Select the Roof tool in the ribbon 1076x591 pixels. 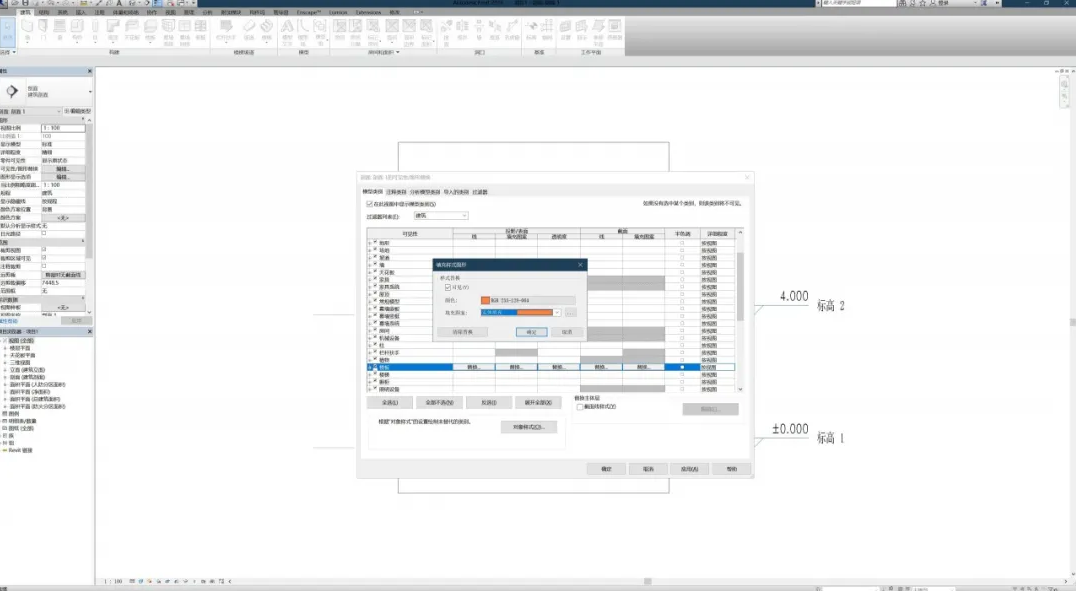point(113,30)
